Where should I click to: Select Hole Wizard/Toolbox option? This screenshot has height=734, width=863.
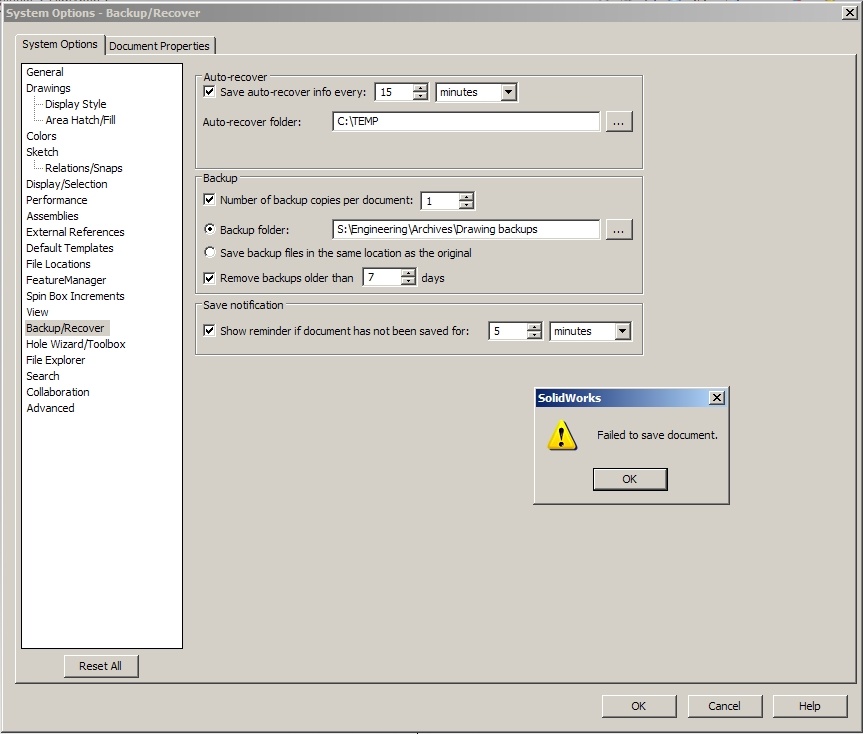coord(76,344)
